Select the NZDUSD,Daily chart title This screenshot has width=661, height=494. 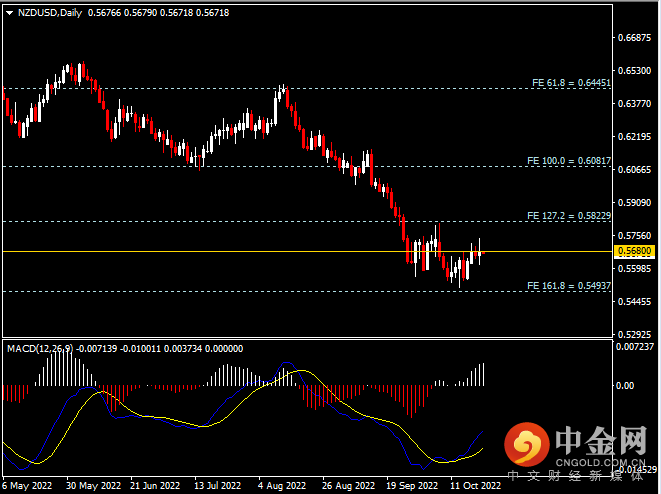[x=50, y=13]
